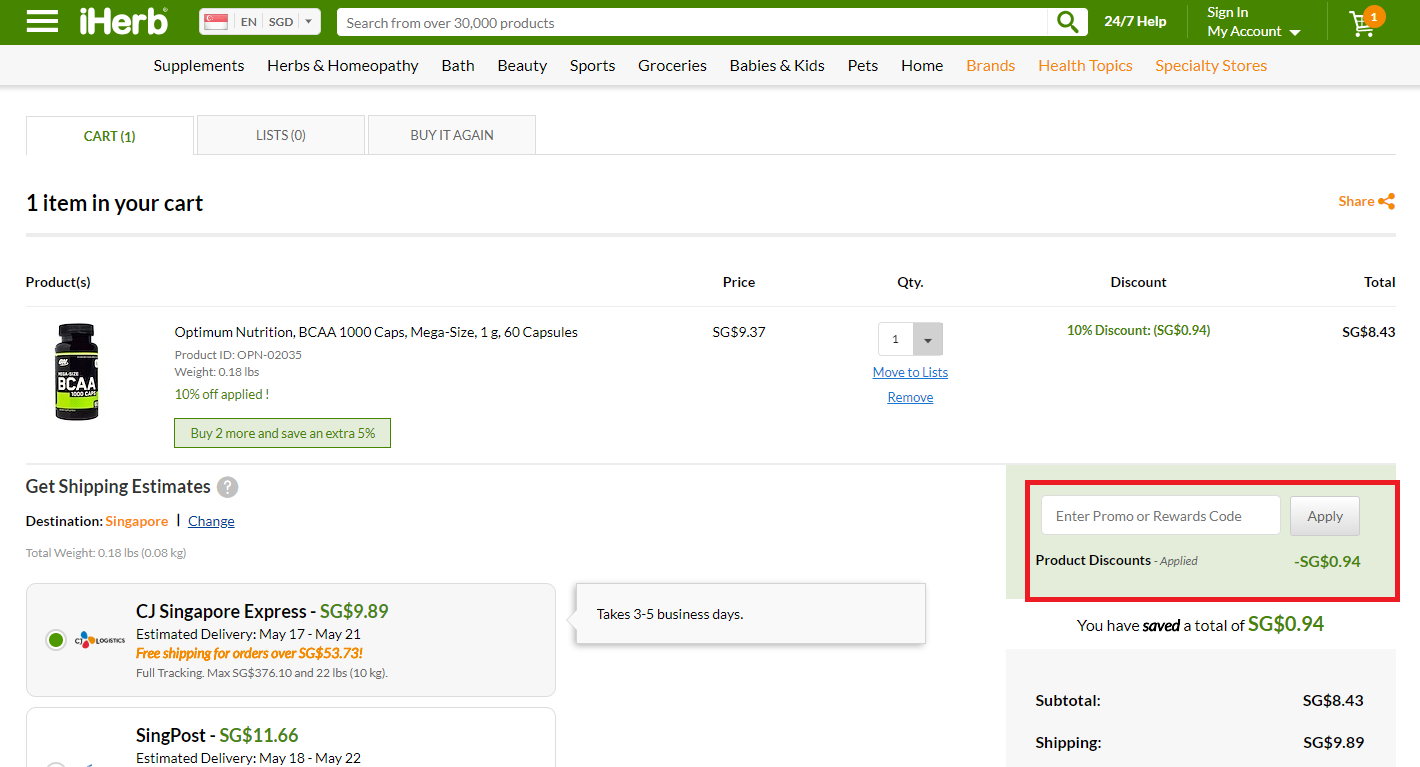Click the Share icon
Image resolution: width=1420 pixels, height=767 pixels.
click(1386, 201)
